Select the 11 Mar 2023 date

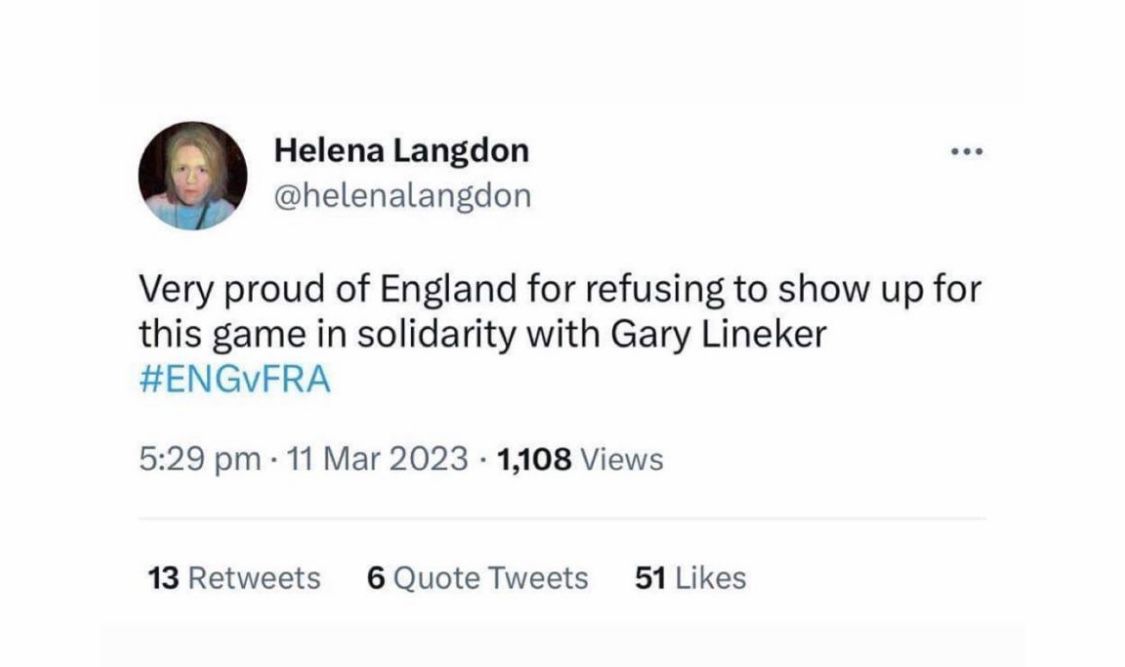click(377, 459)
